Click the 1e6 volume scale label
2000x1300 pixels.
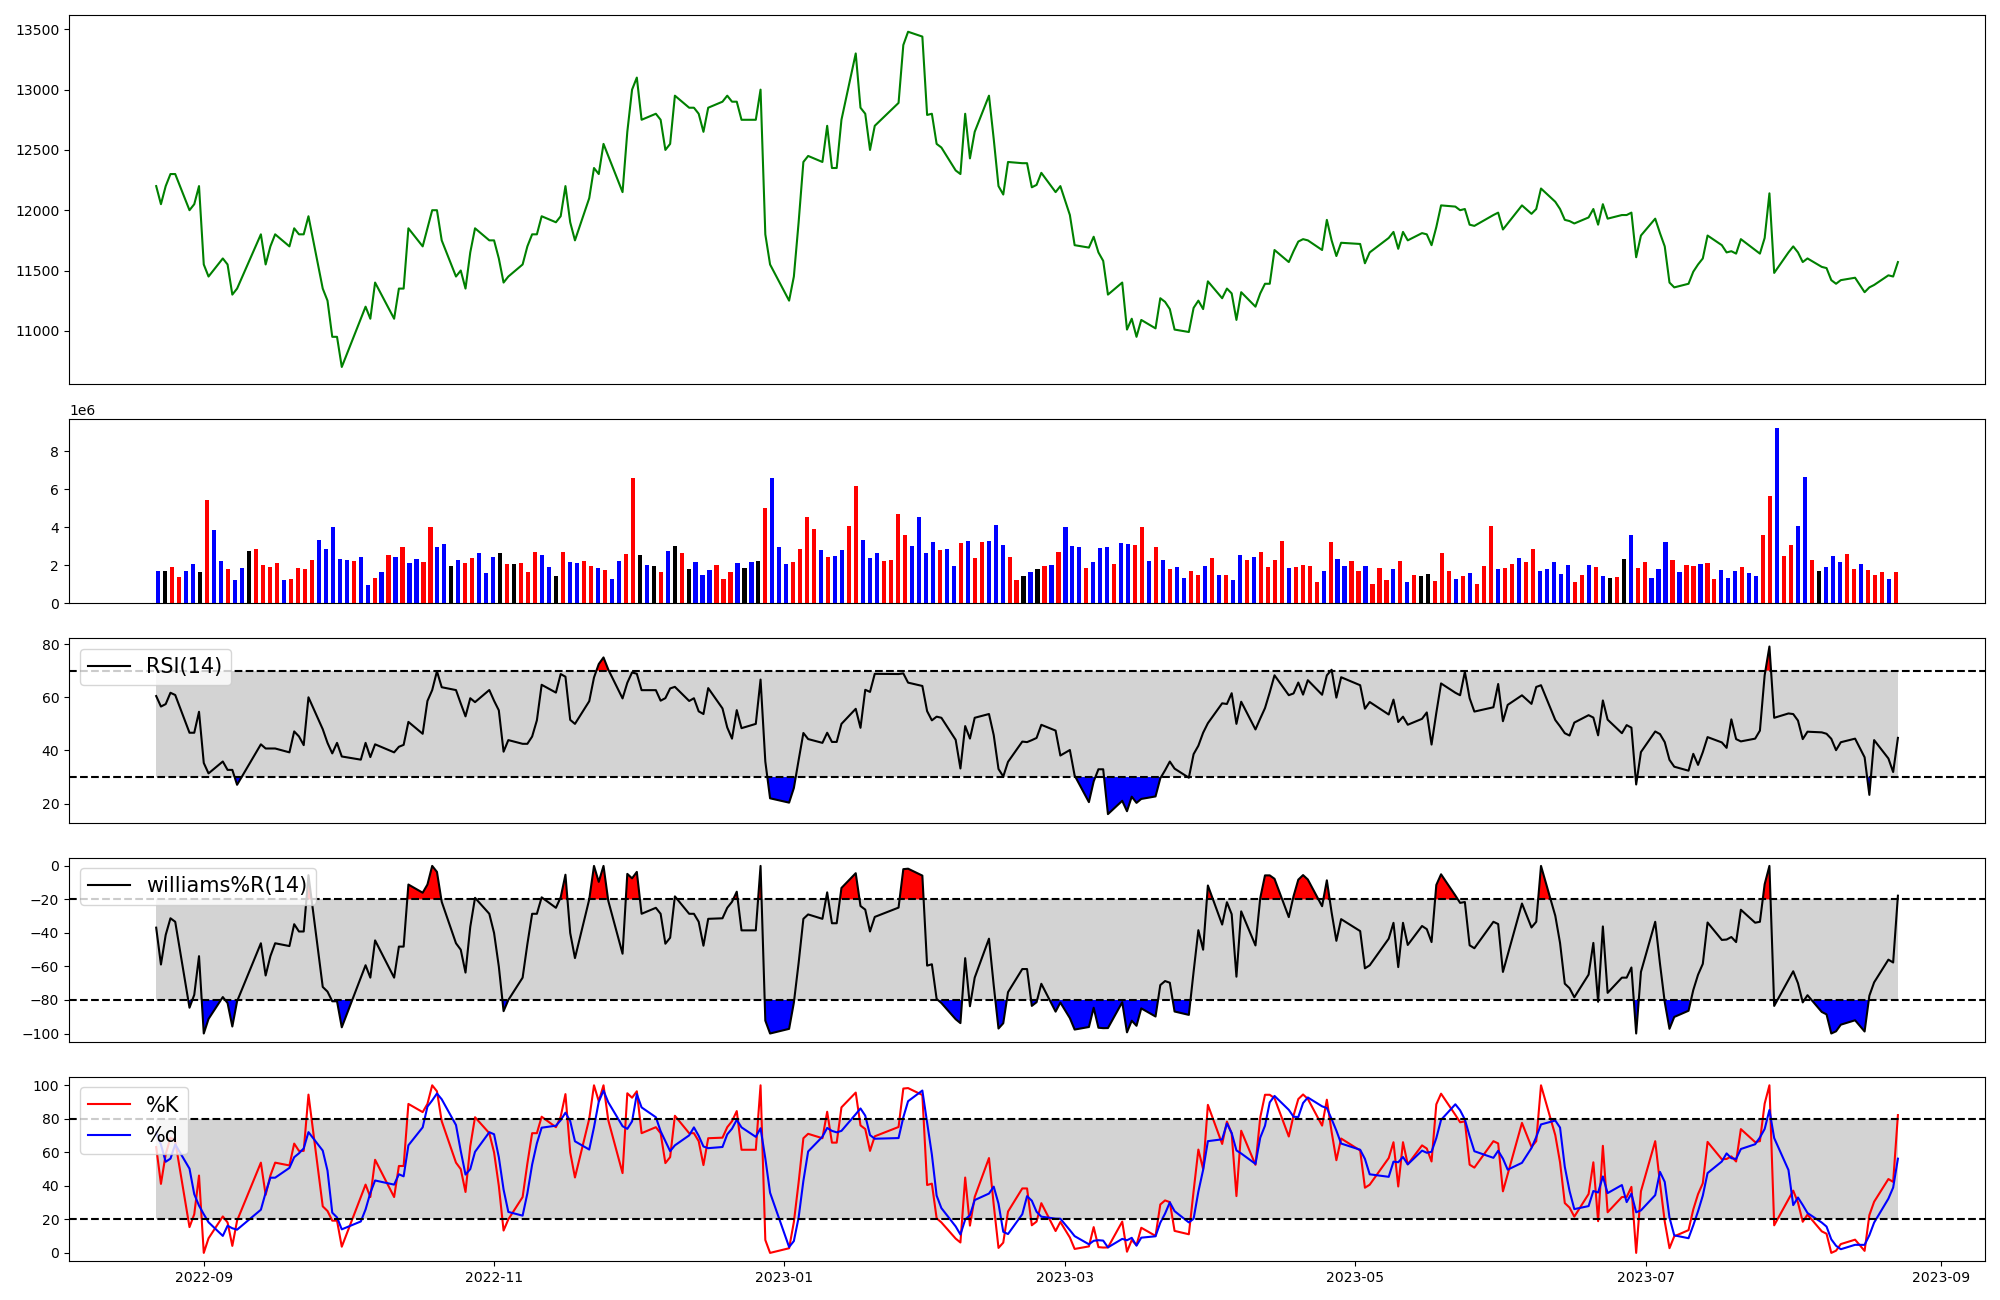click(x=82, y=411)
